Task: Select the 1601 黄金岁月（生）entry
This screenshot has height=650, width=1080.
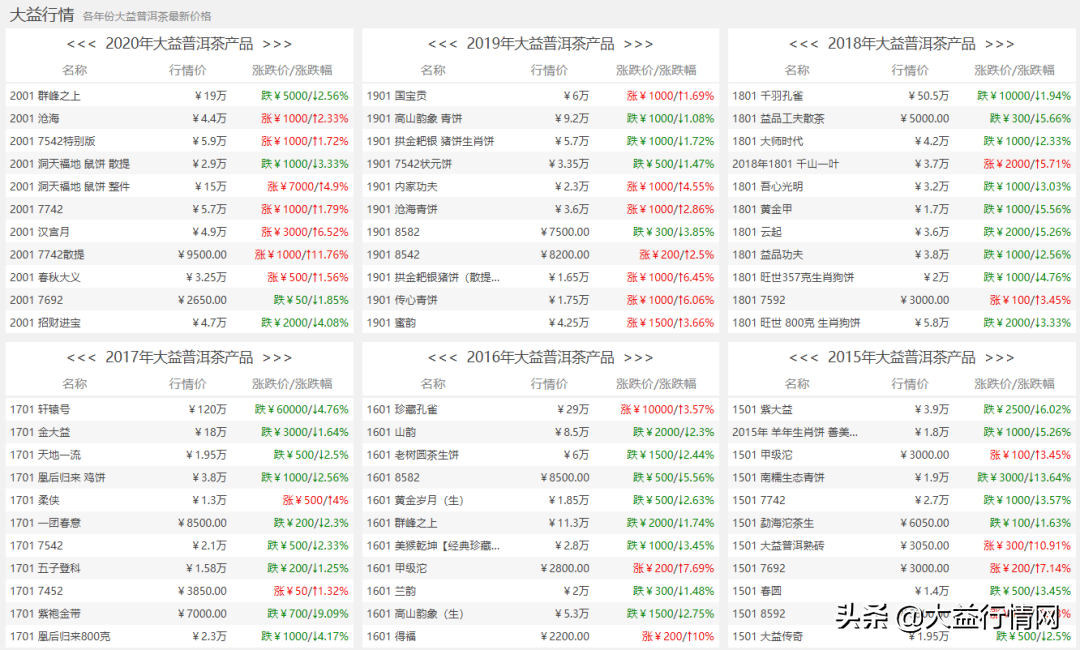Action: pyautogui.click(x=415, y=500)
